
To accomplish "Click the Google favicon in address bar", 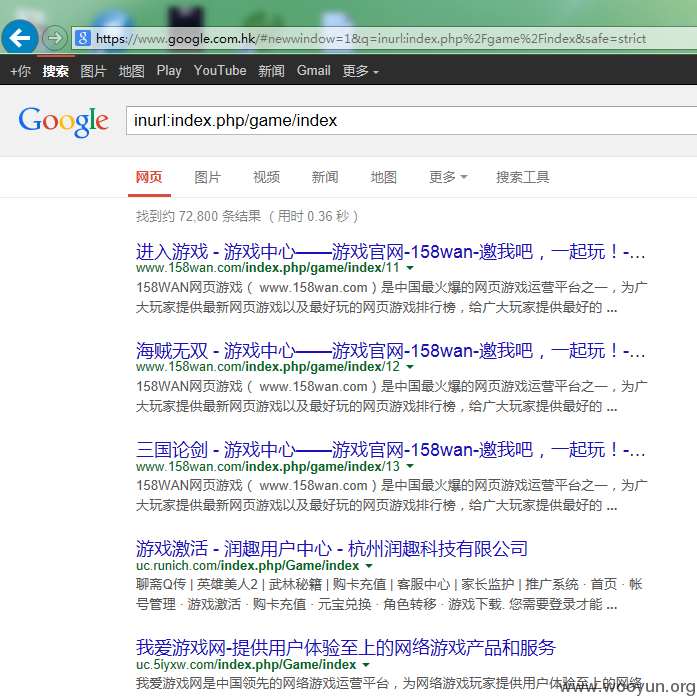I will (x=83, y=38).
